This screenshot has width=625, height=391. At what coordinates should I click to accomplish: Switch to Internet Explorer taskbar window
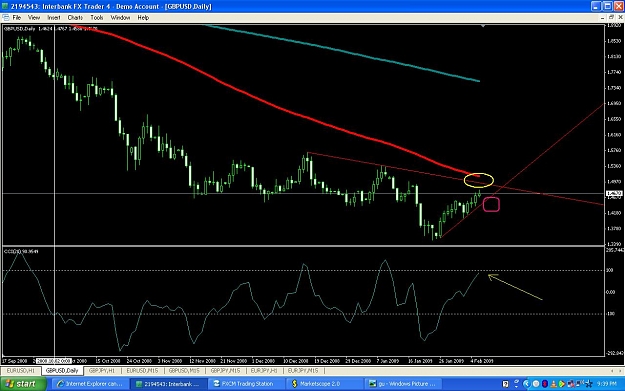pyautogui.click(x=90, y=384)
